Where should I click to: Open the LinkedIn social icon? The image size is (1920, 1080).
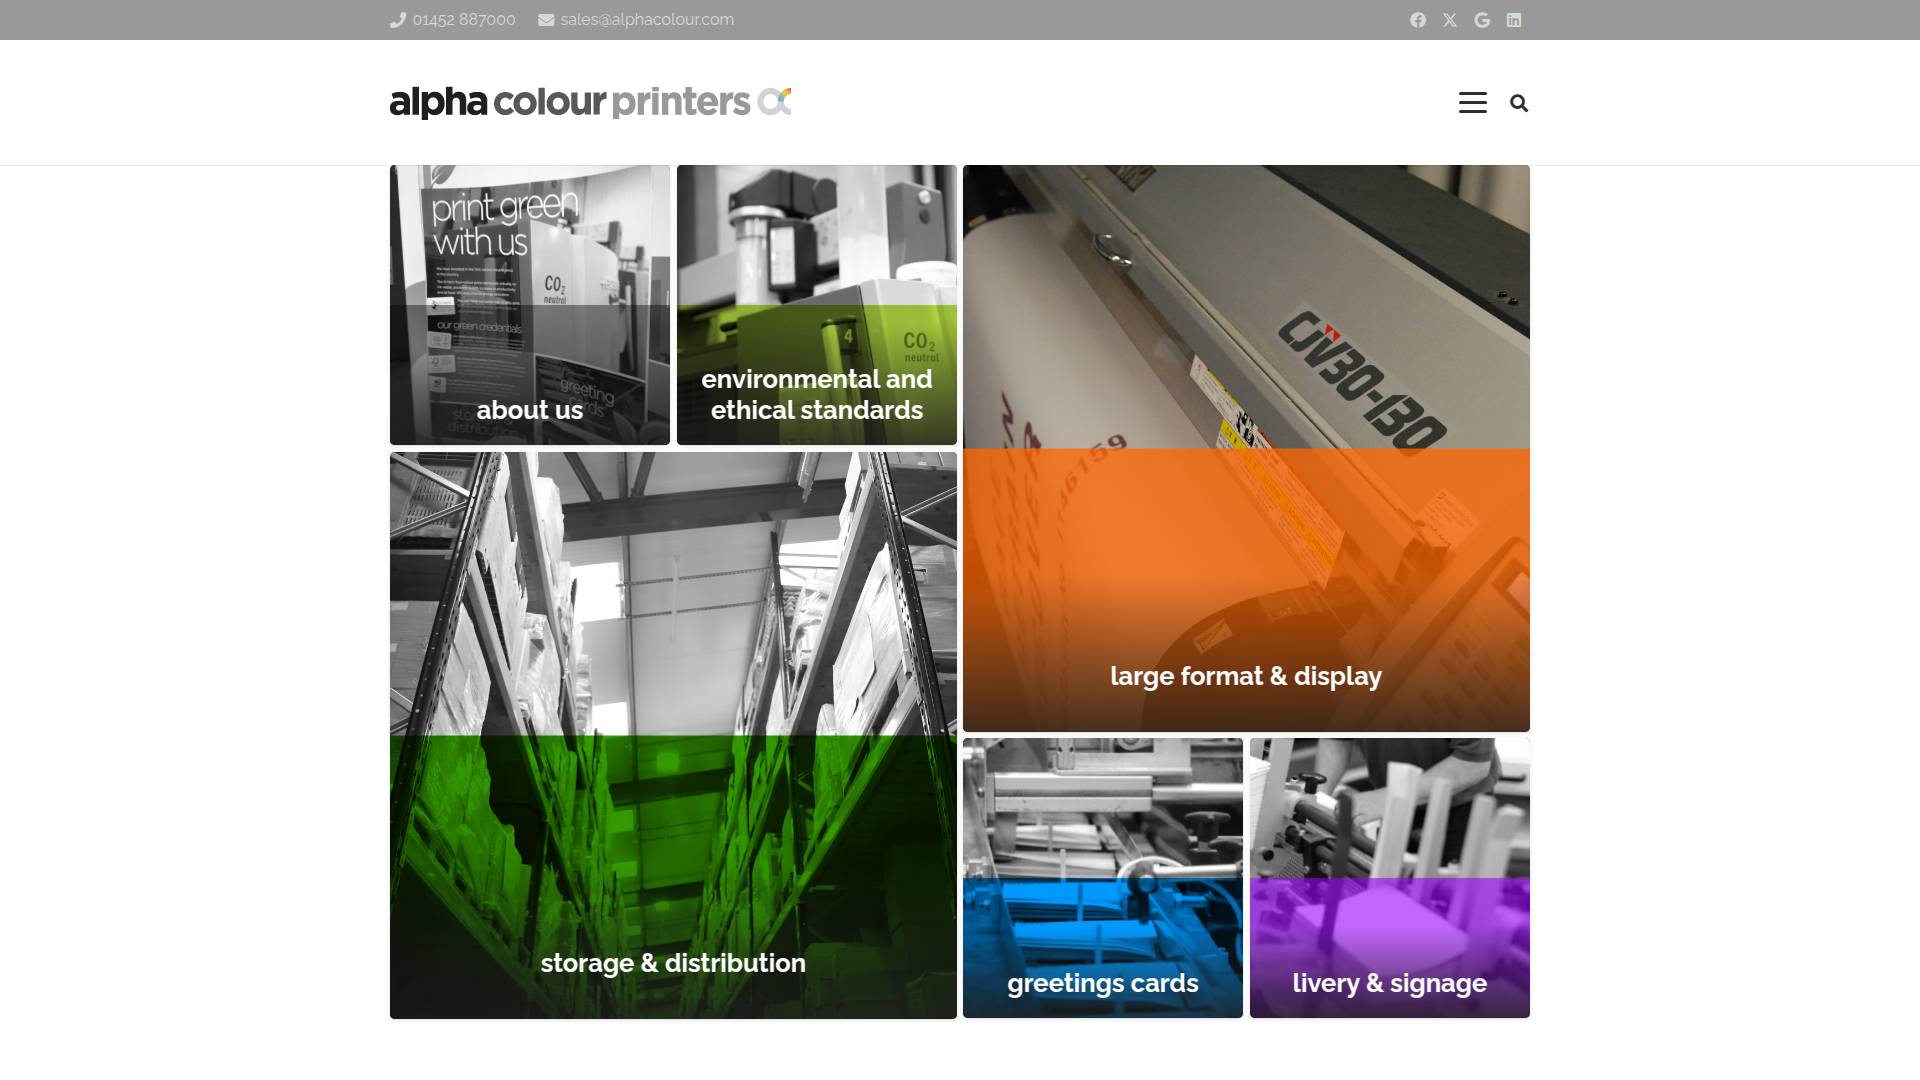coord(1514,20)
